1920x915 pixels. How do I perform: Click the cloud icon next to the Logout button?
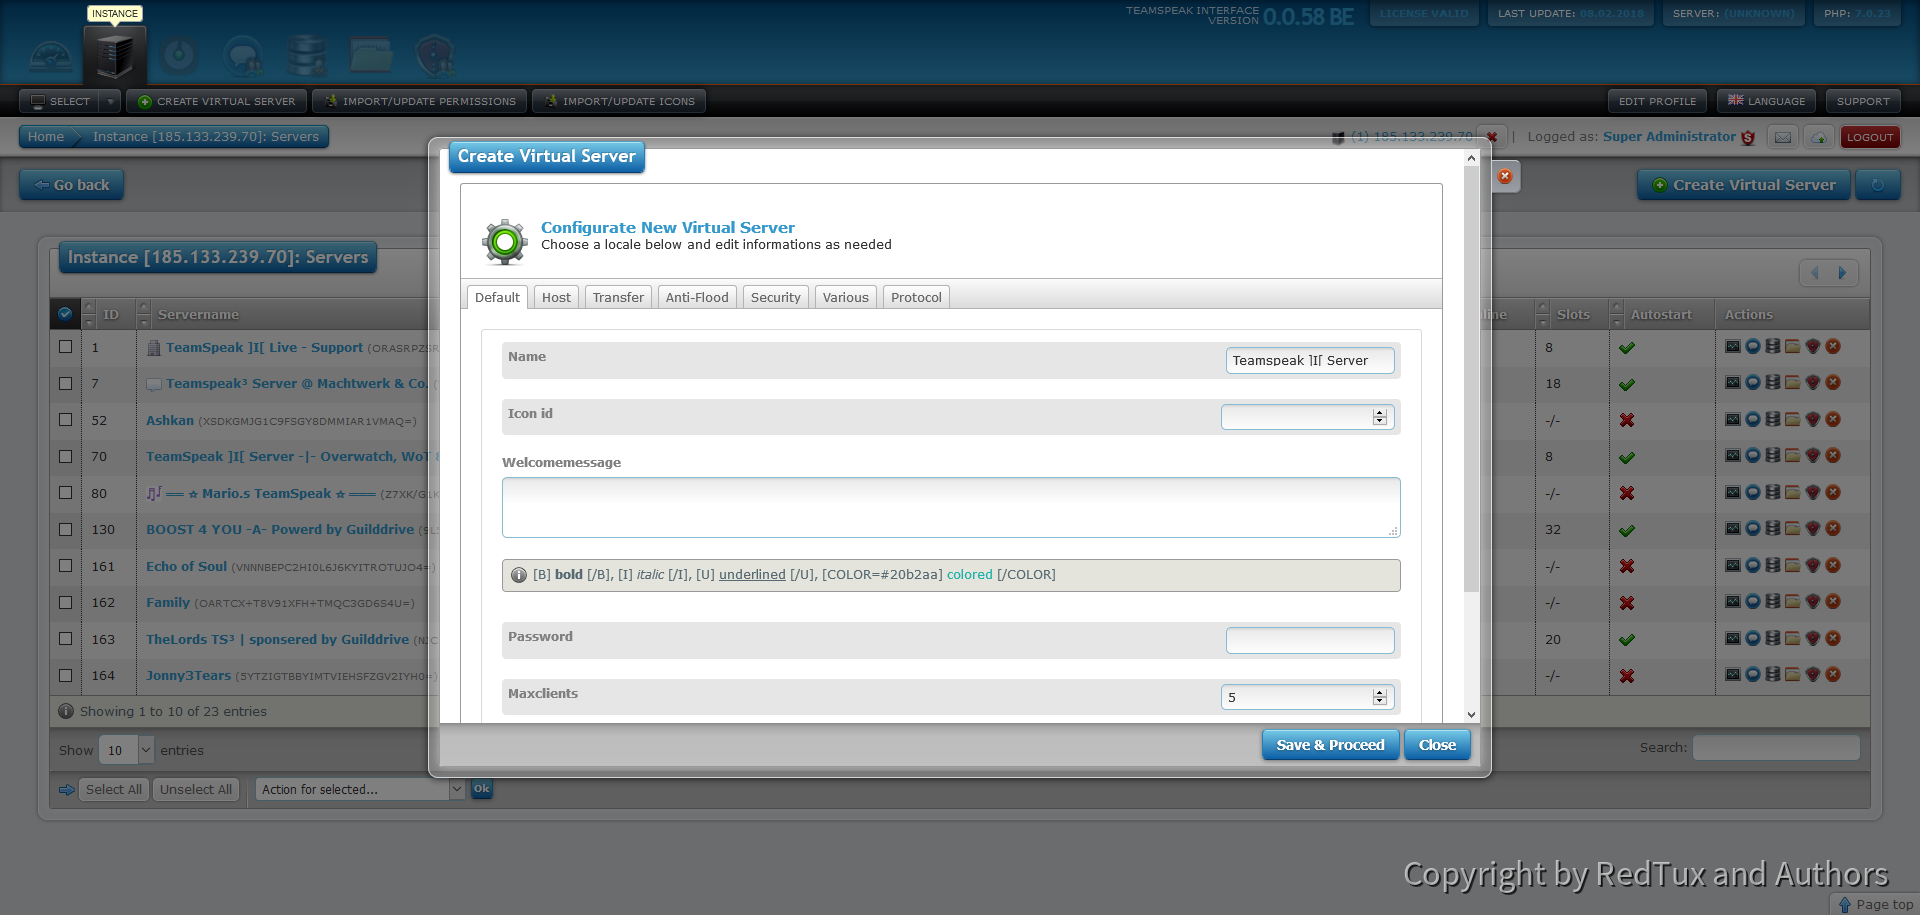1819,137
